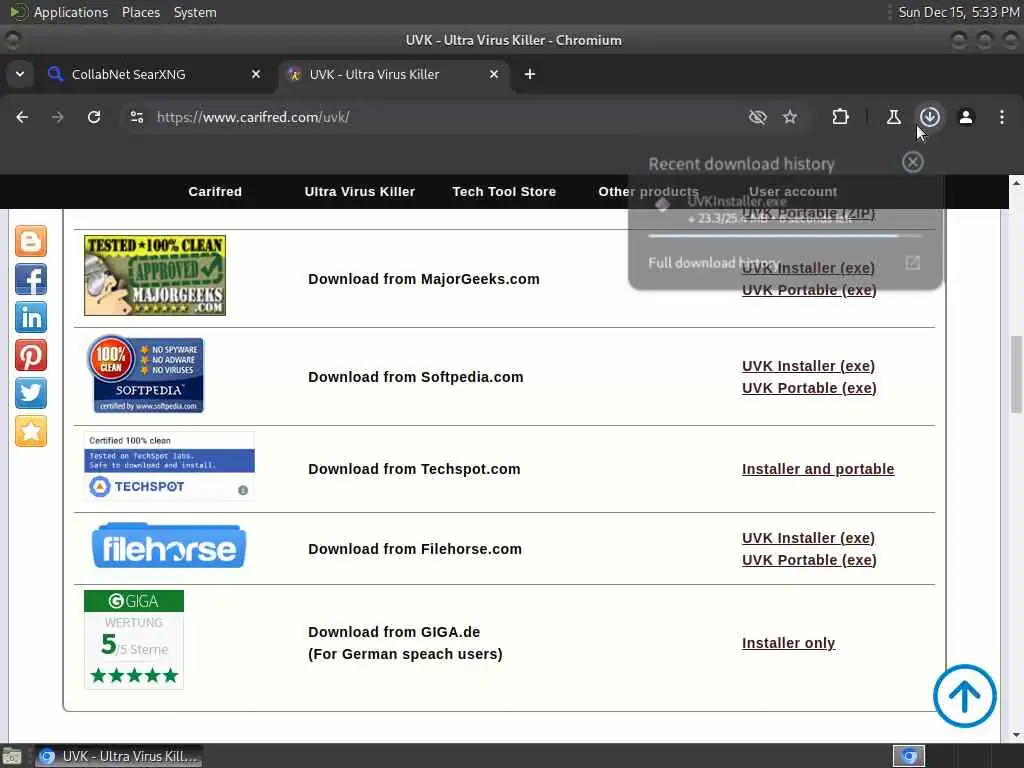Open the Carifred menu item
The image size is (1024, 768).
point(215,191)
